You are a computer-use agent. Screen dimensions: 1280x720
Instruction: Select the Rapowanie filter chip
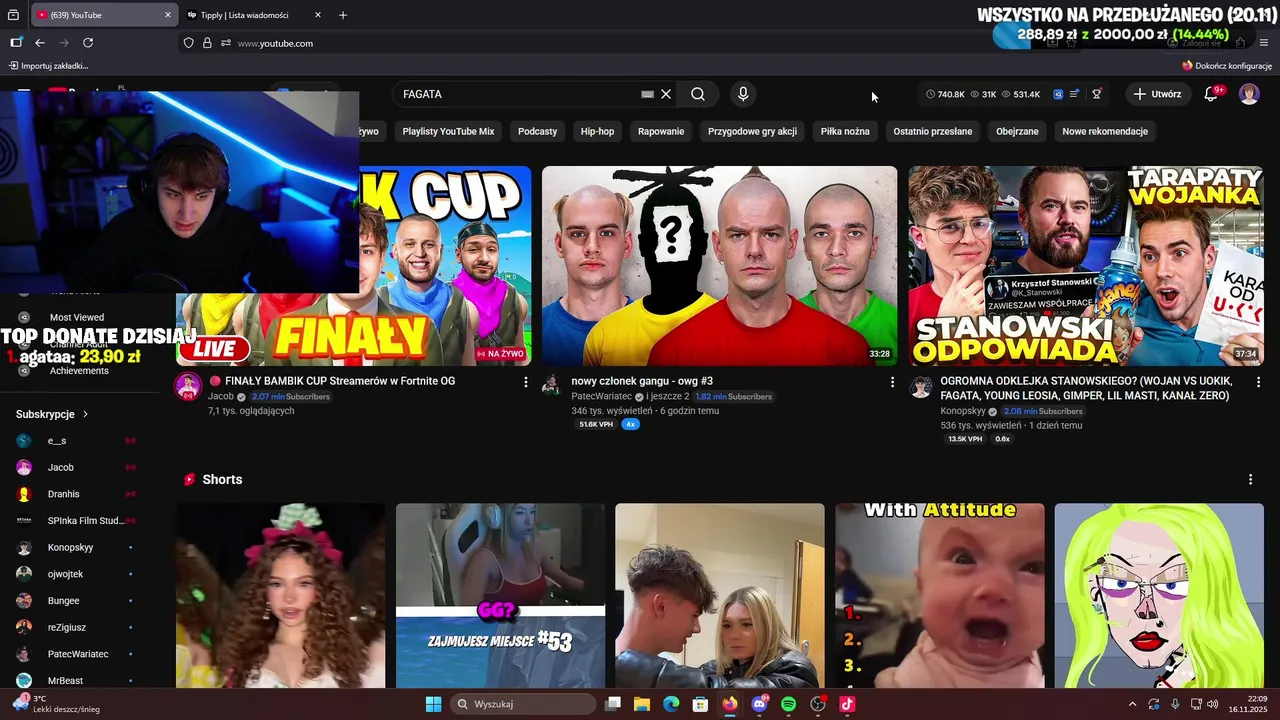661,131
